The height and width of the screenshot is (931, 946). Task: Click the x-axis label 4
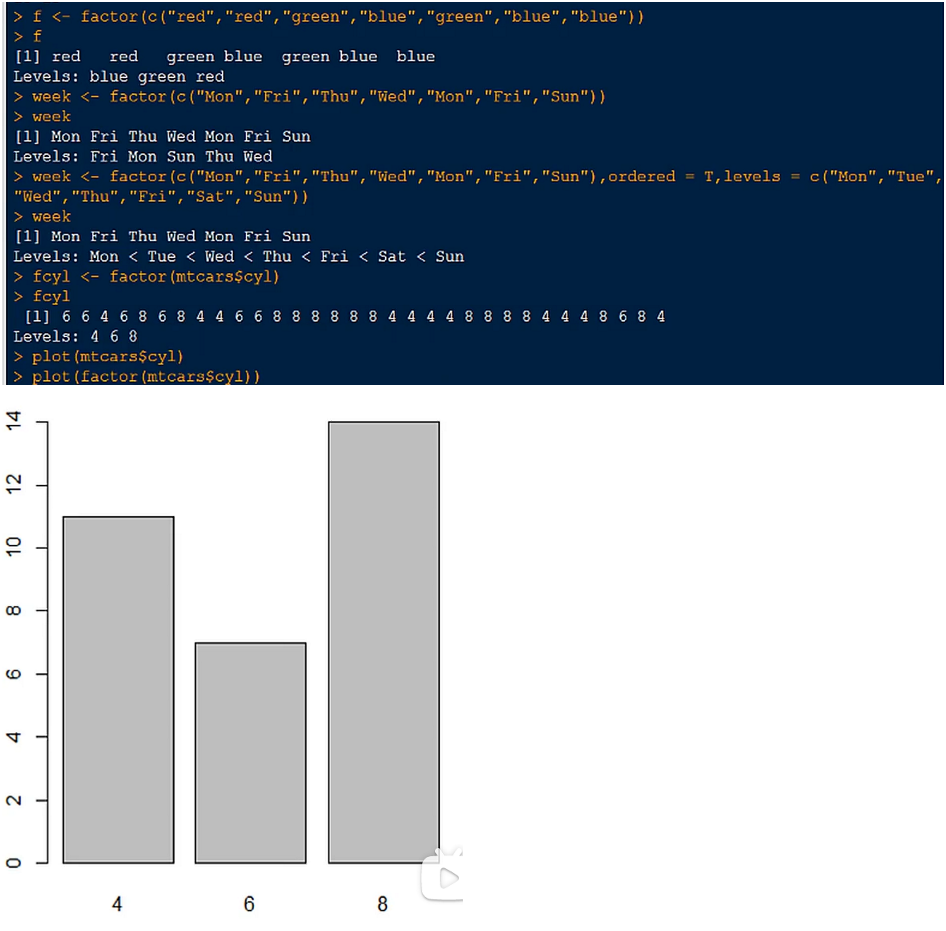point(117,903)
